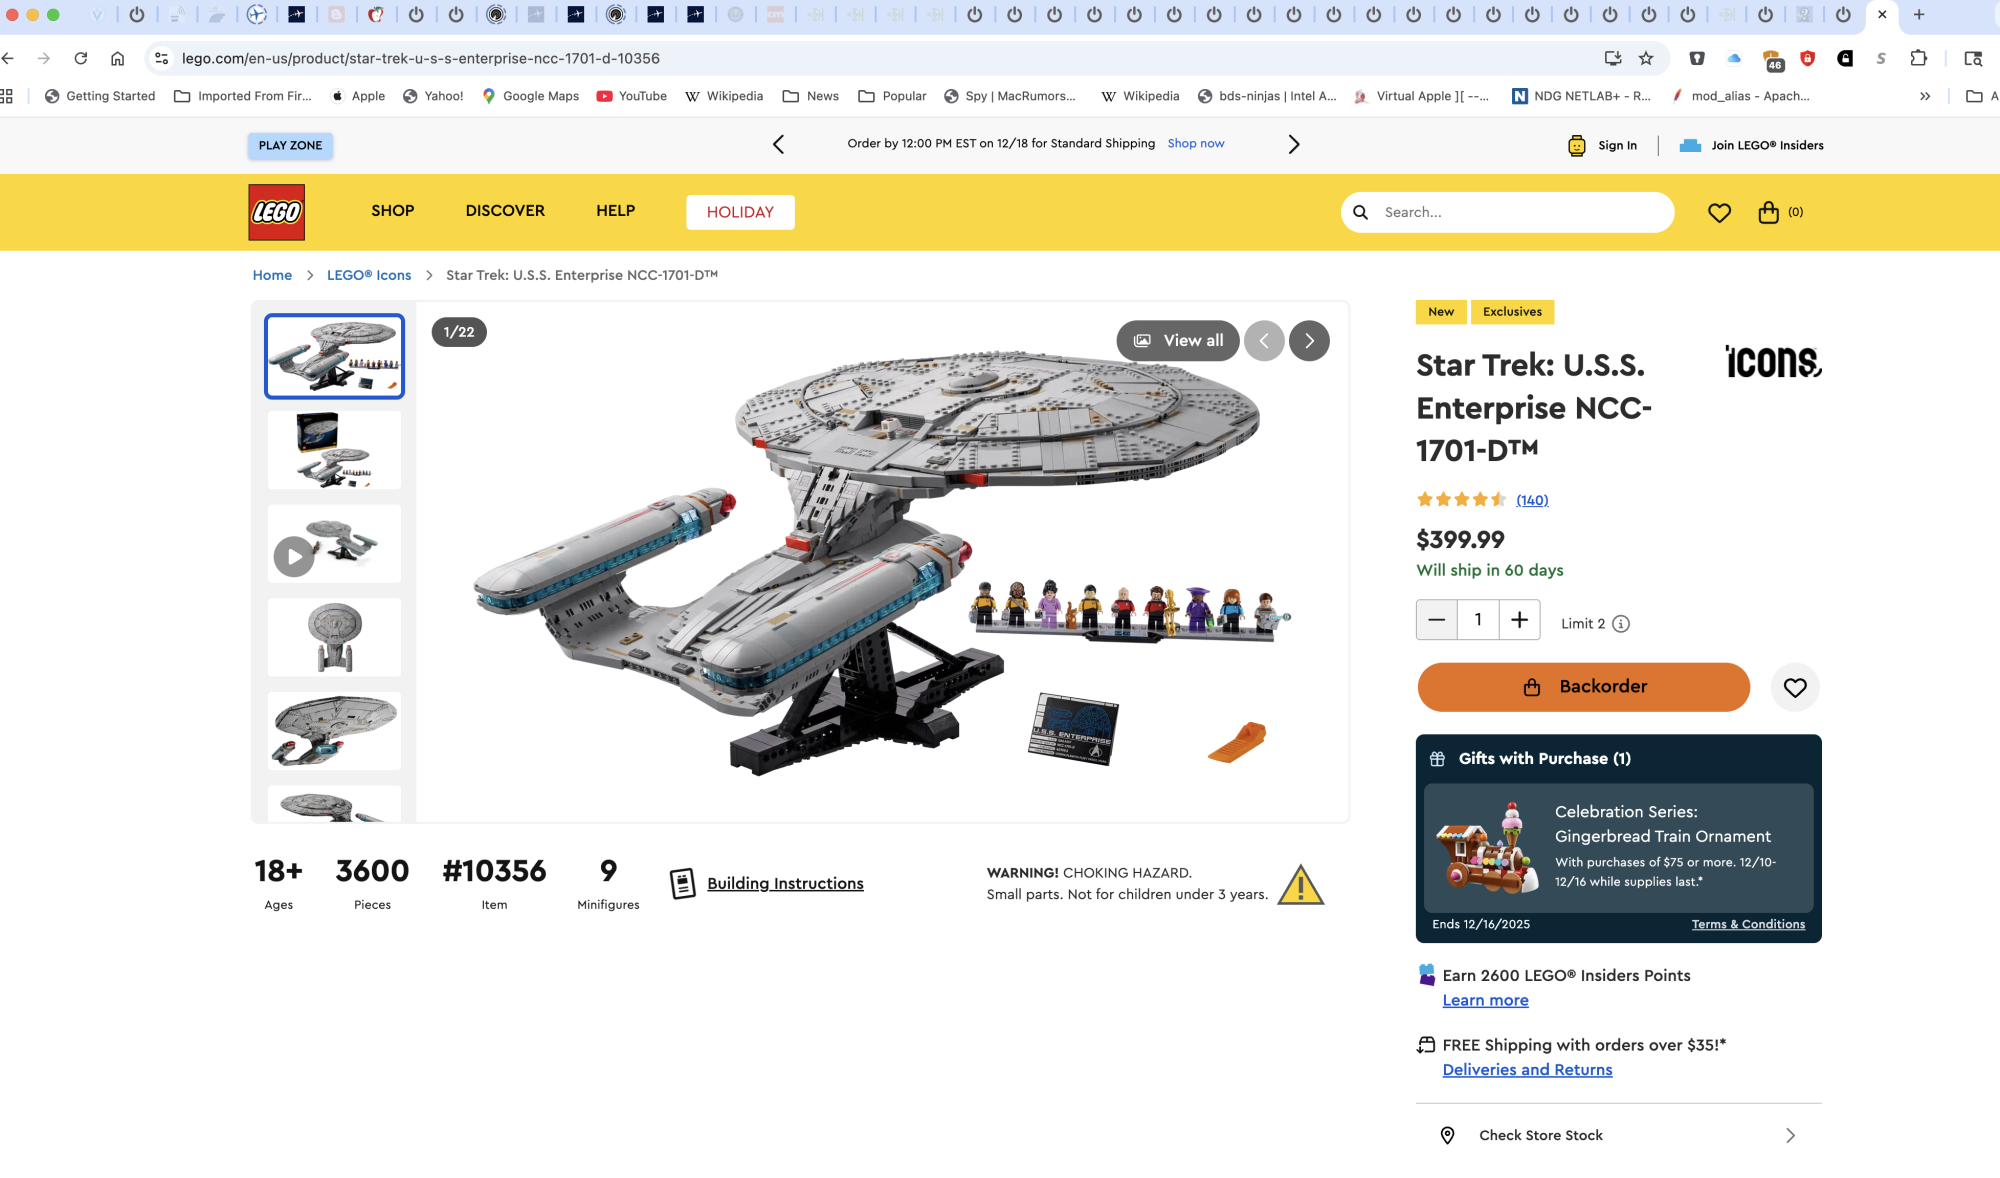
Task: Reload the page in browser toolbar
Action: pos(81,58)
